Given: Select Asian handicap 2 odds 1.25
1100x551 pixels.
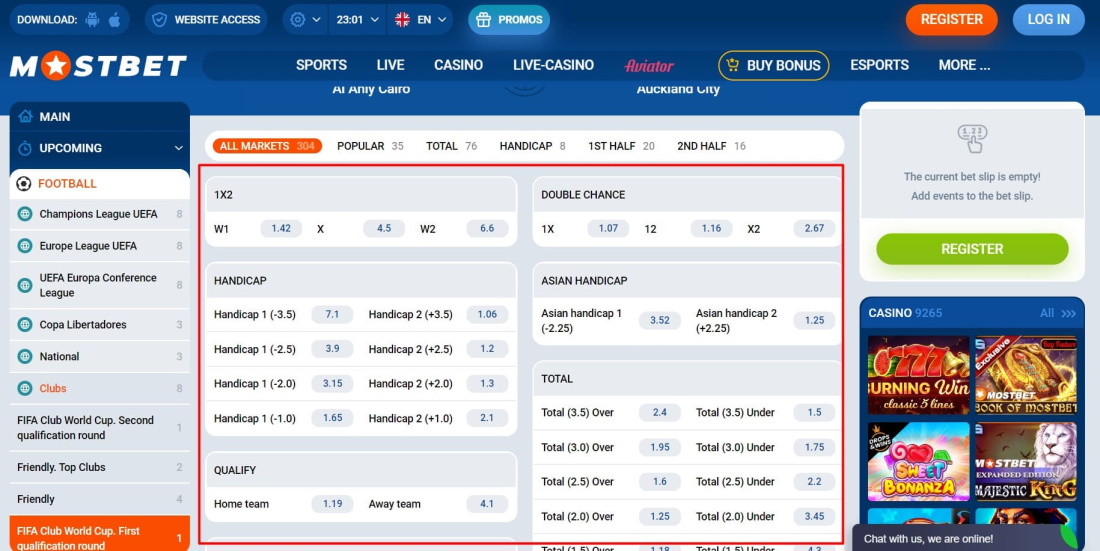Looking at the screenshot, I should tap(814, 321).
